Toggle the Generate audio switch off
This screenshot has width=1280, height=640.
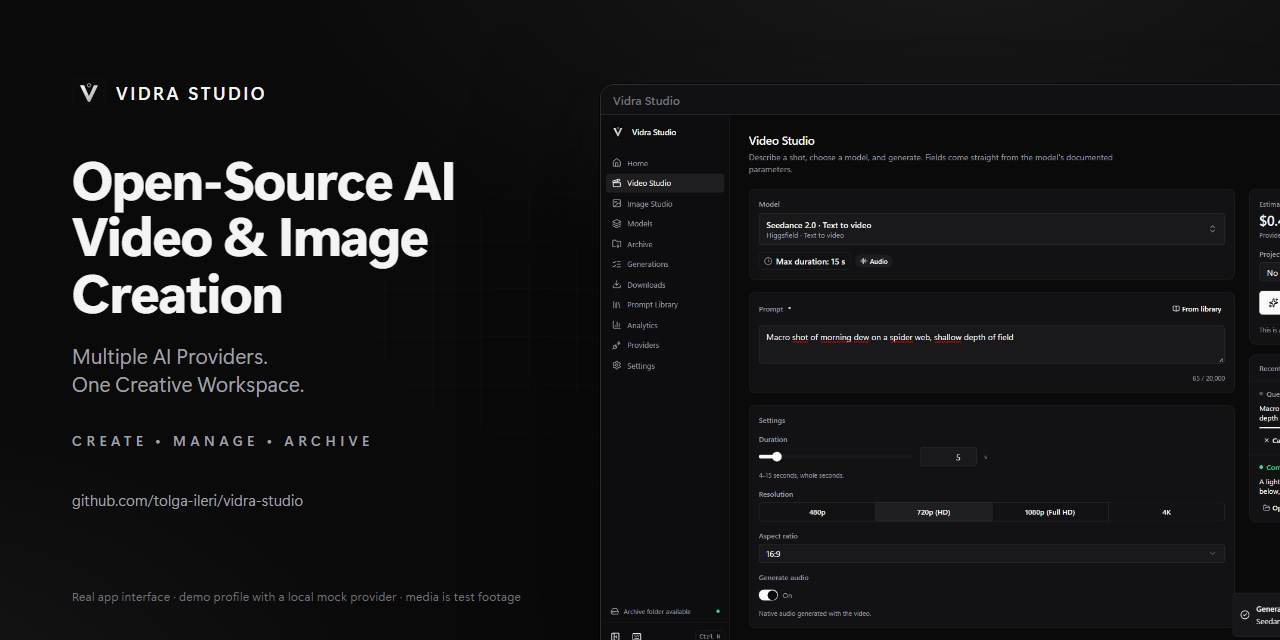point(768,595)
